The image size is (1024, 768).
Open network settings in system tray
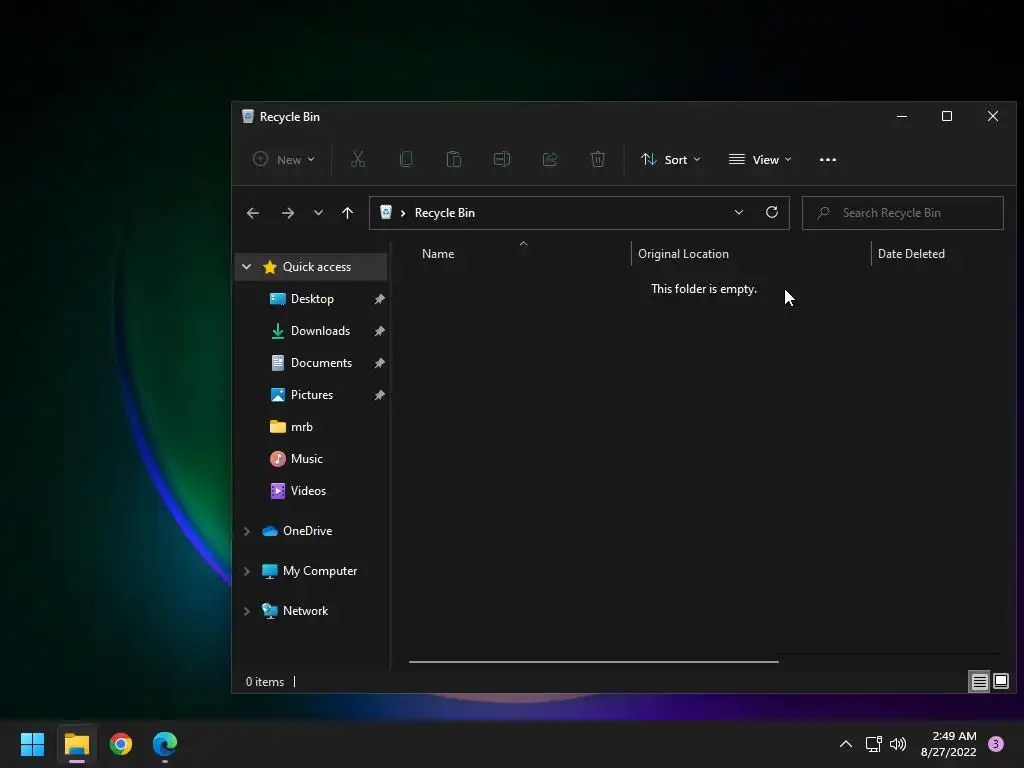click(x=873, y=744)
